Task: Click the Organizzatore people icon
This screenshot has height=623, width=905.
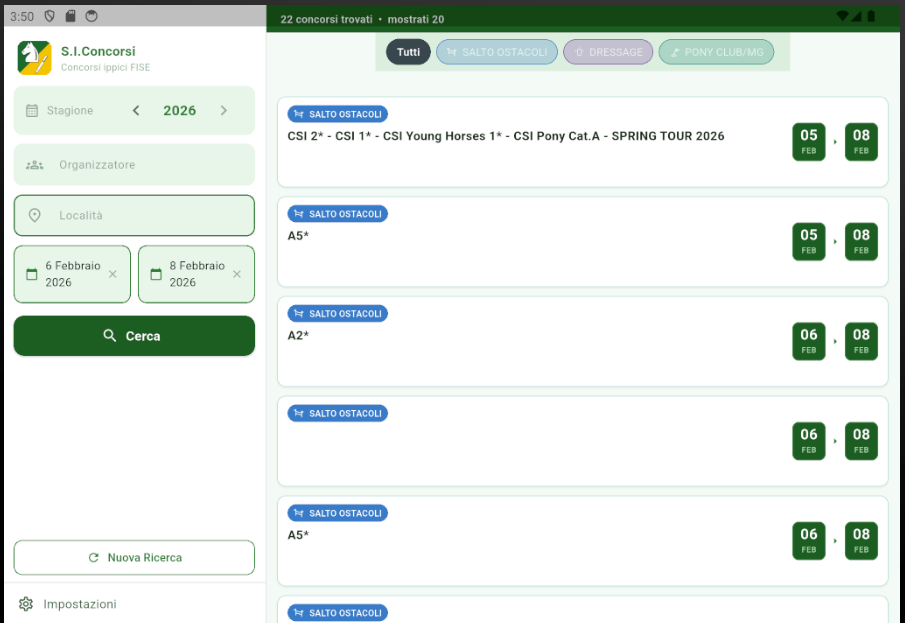Action: tap(35, 165)
